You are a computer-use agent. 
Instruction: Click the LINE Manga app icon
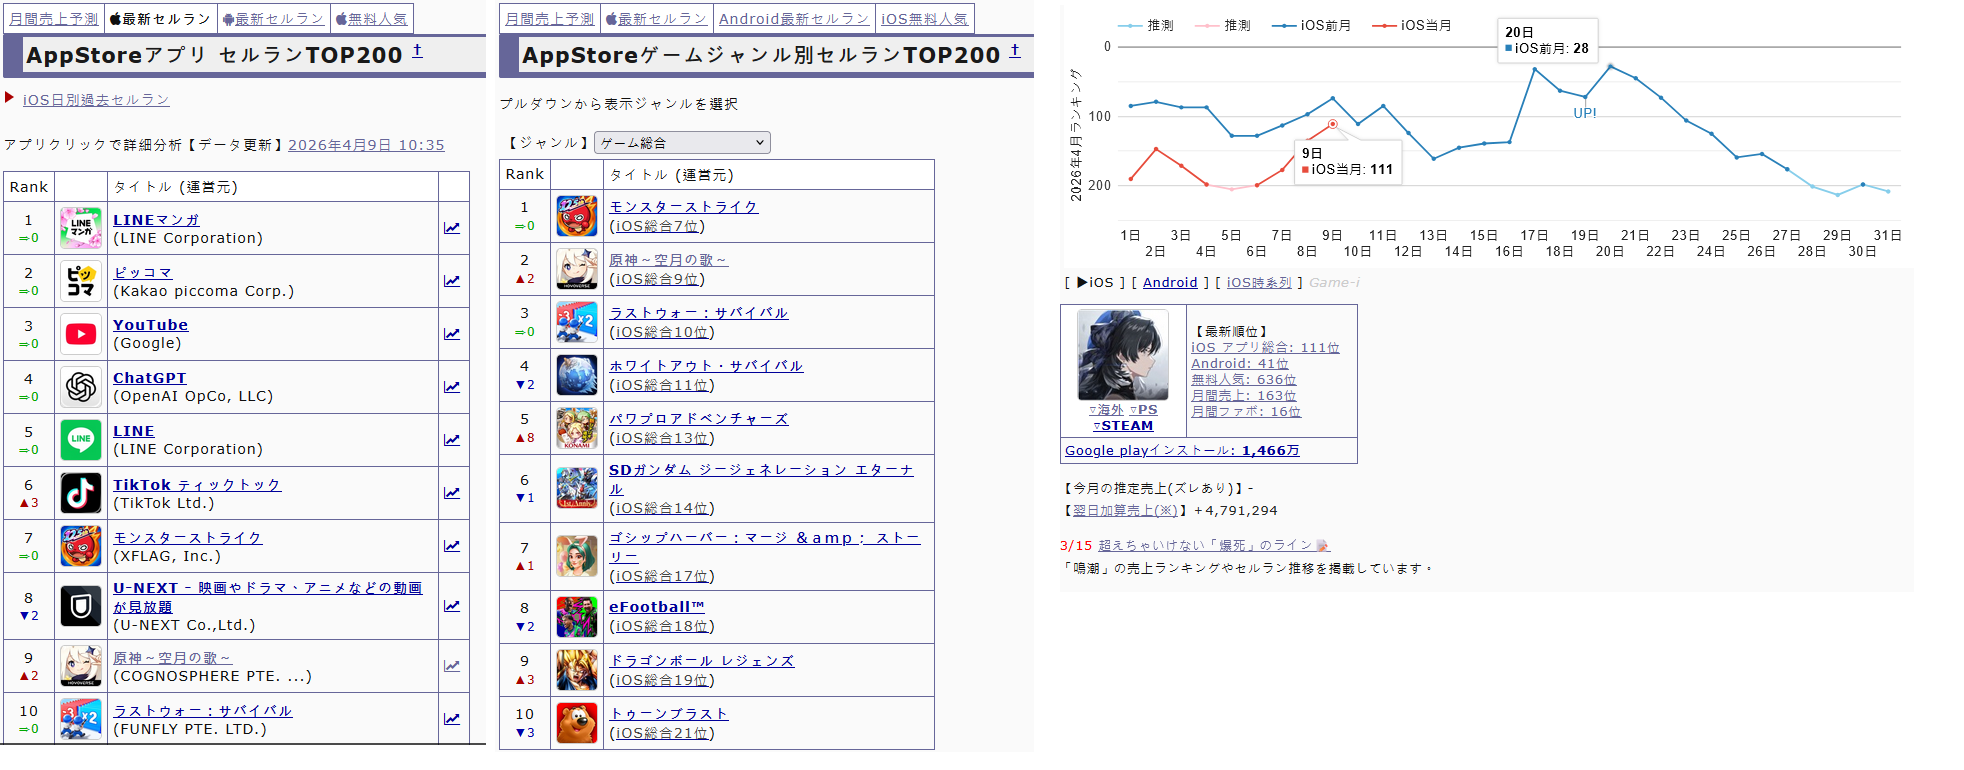pyautogui.click(x=81, y=228)
